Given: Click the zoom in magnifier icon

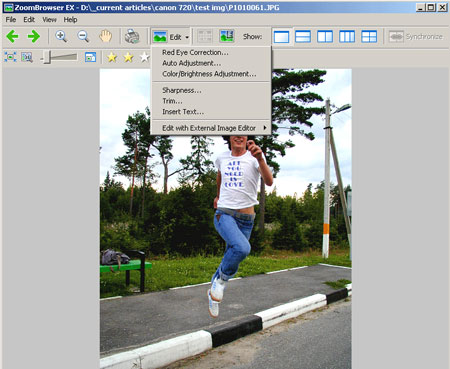Looking at the screenshot, I should click(x=61, y=36).
